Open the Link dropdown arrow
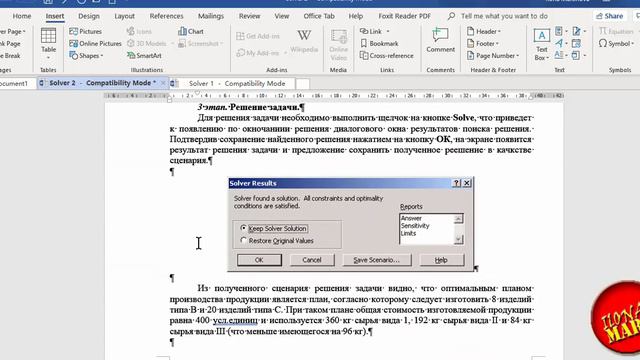 click(388, 31)
